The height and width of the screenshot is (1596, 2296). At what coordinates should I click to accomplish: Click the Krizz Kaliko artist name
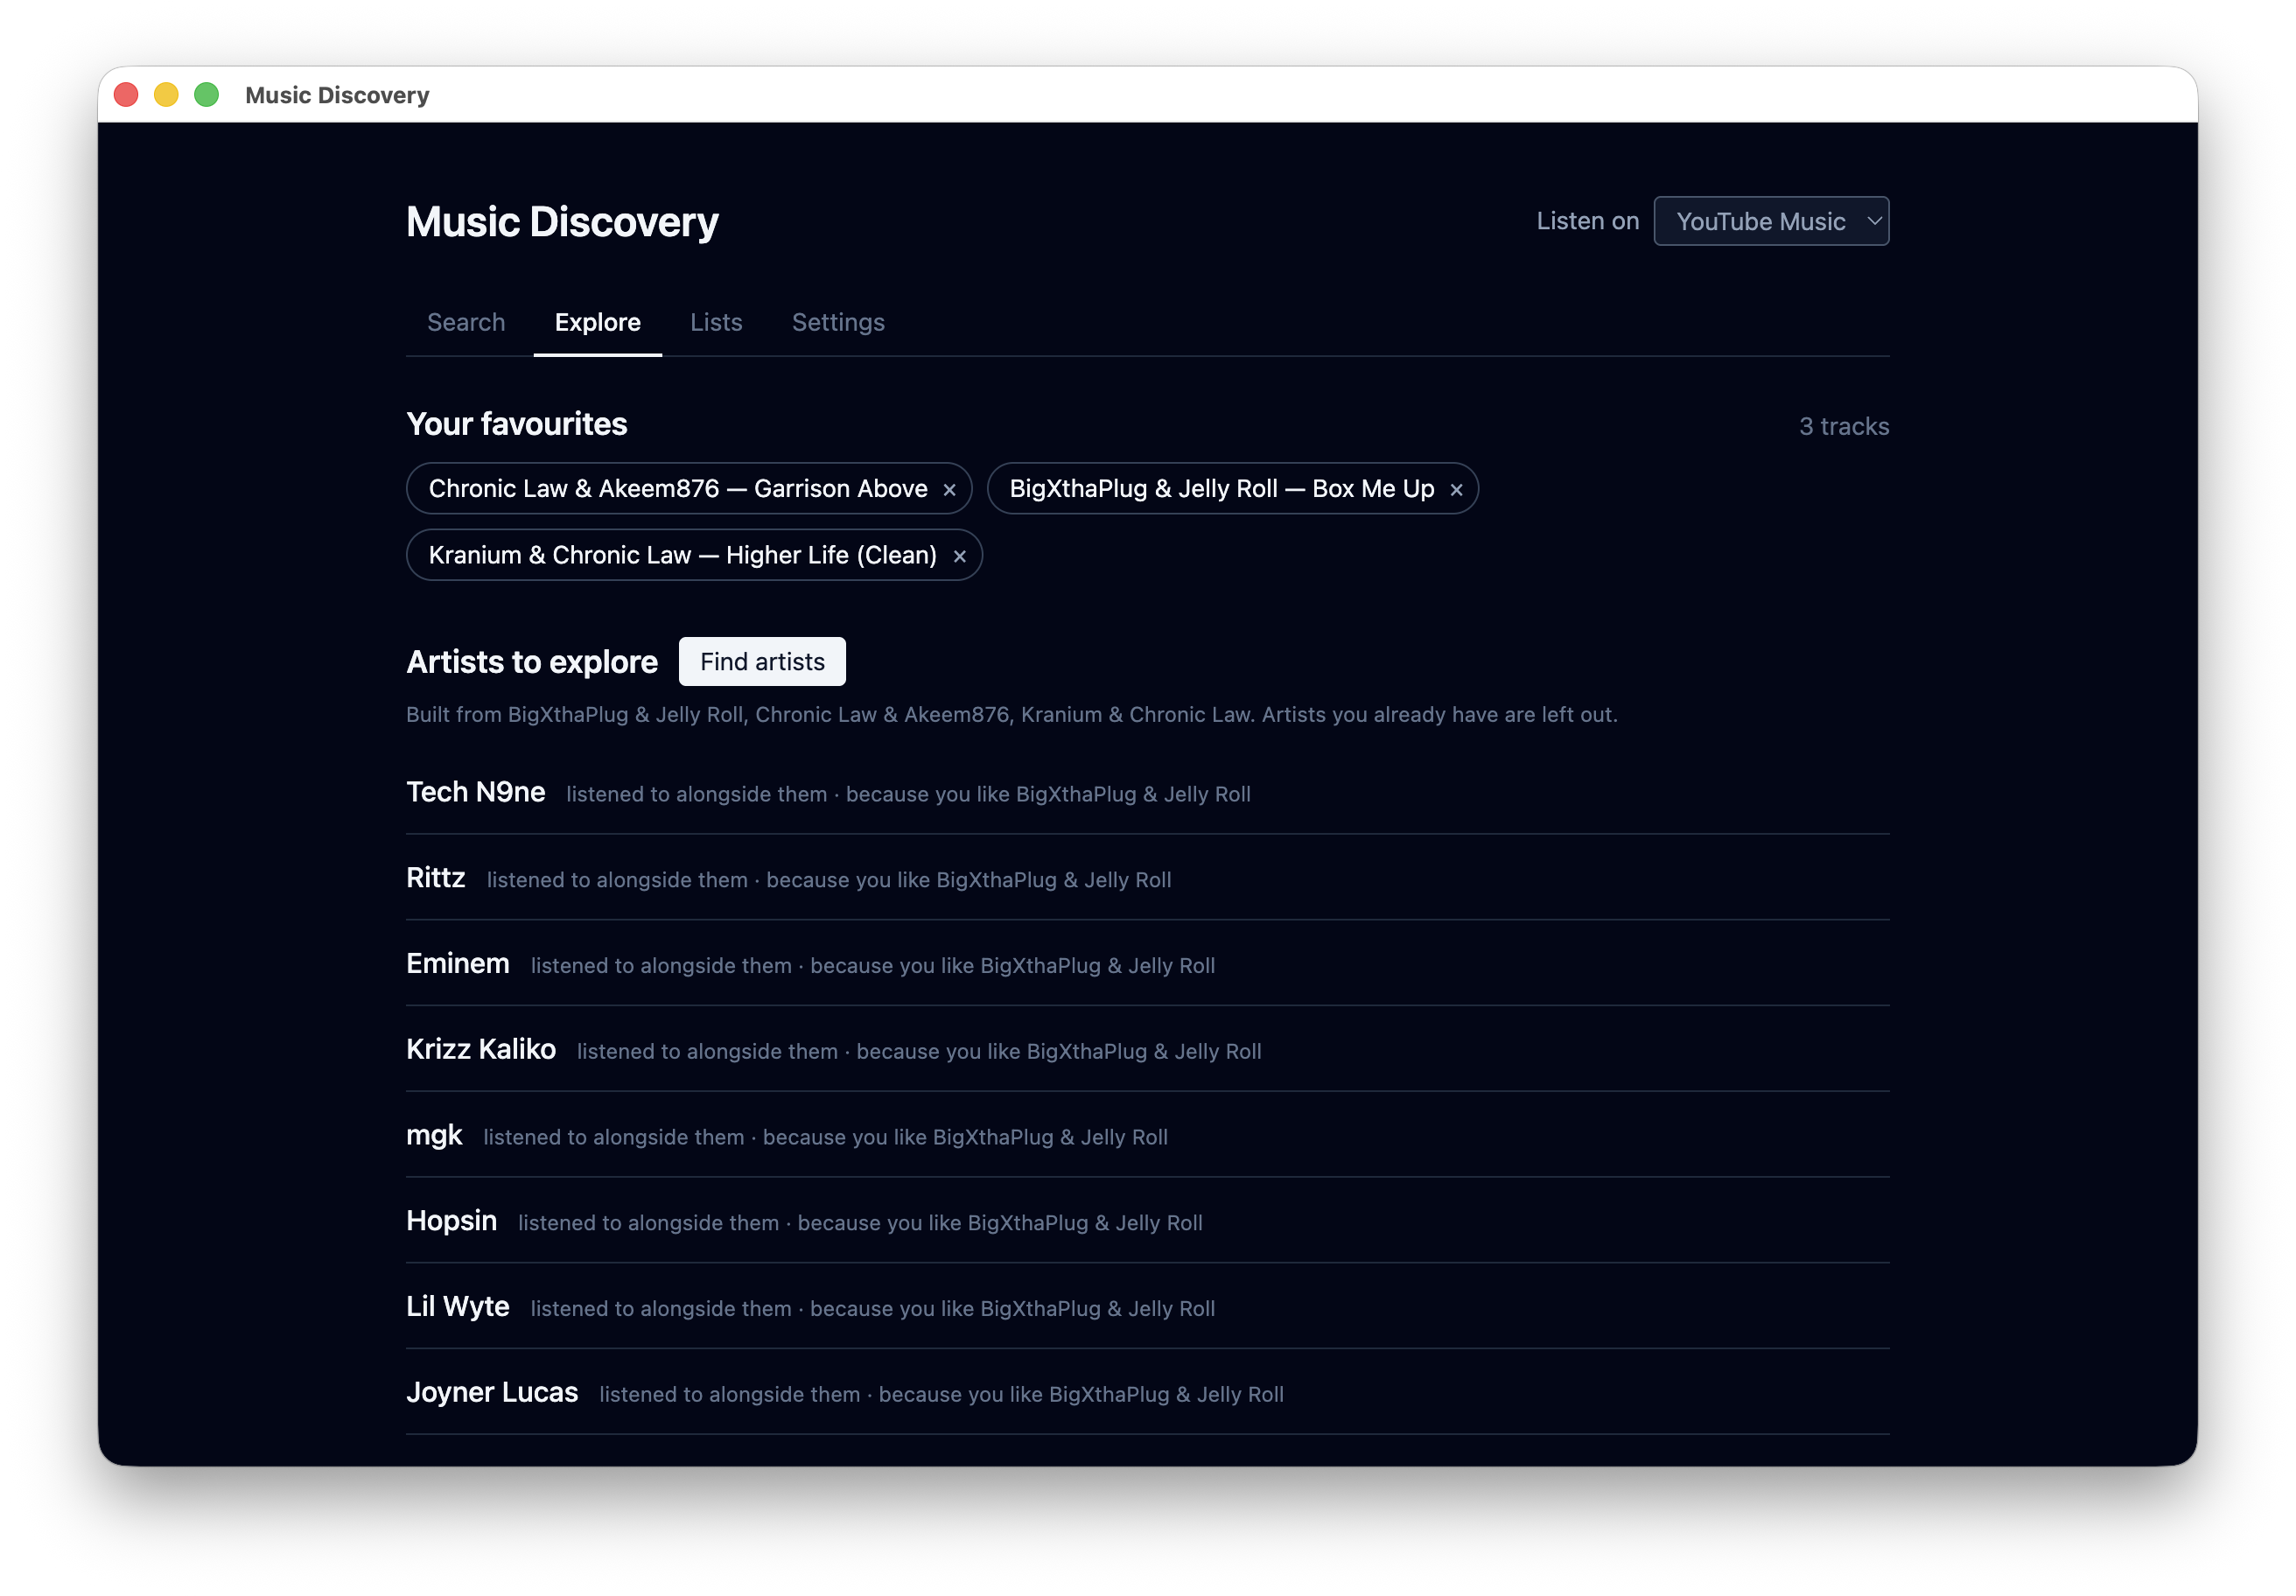point(480,1049)
